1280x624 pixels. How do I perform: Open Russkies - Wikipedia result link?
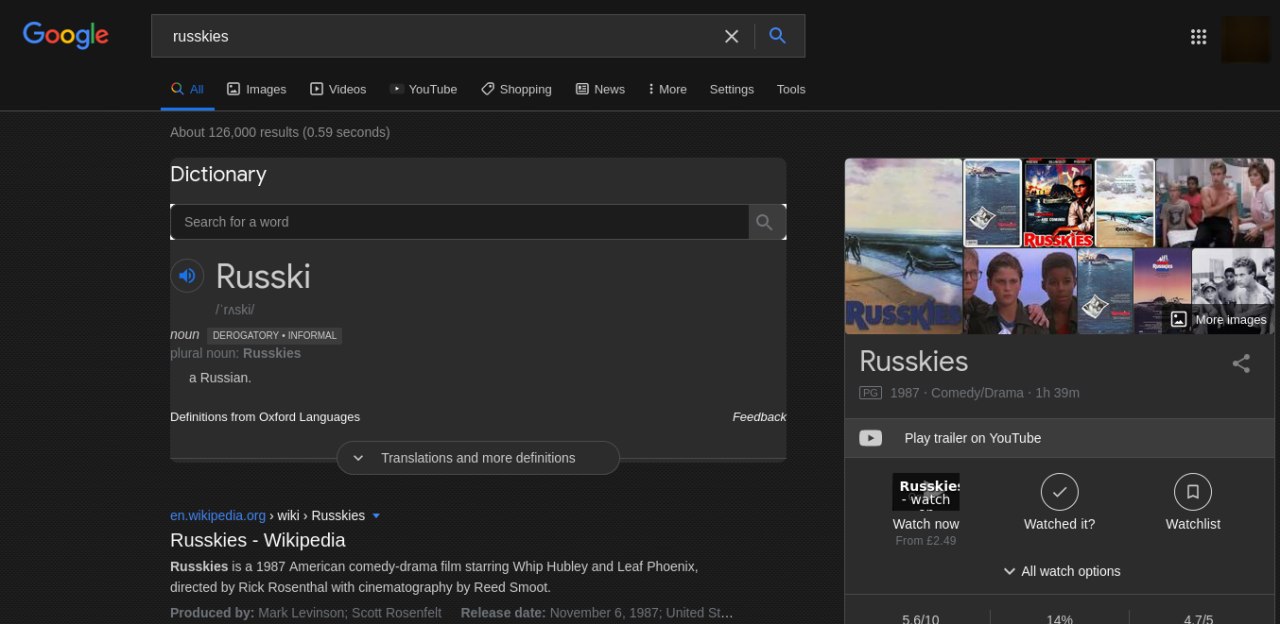pos(258,540)
